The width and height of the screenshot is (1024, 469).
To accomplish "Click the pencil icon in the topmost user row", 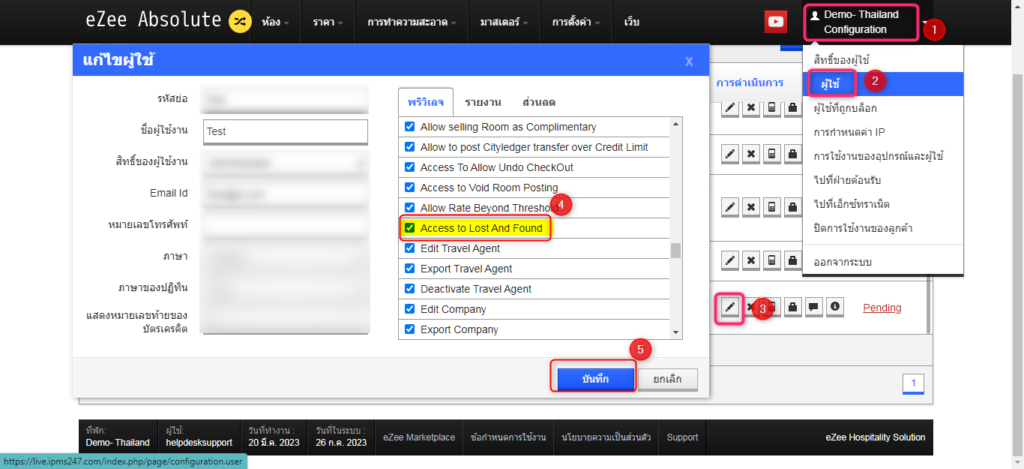I will click(731, 107).
